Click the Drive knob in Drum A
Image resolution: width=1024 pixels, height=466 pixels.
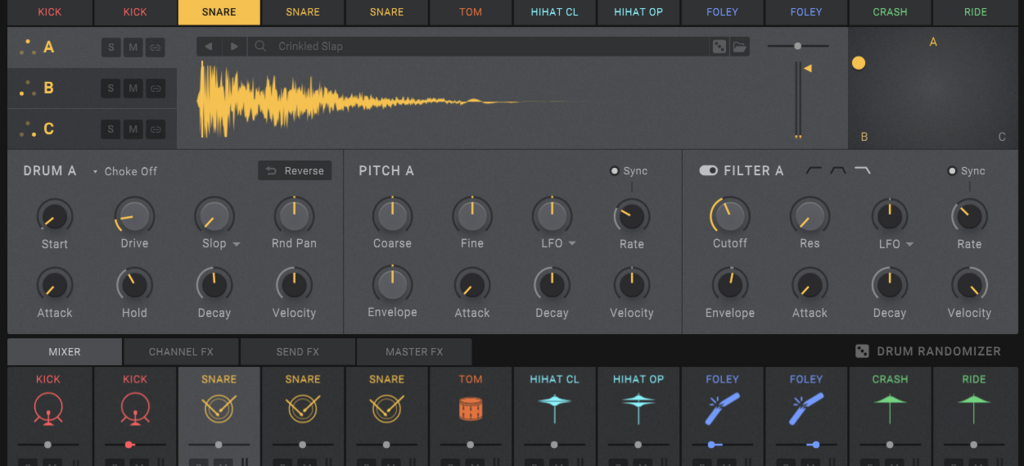135,215
